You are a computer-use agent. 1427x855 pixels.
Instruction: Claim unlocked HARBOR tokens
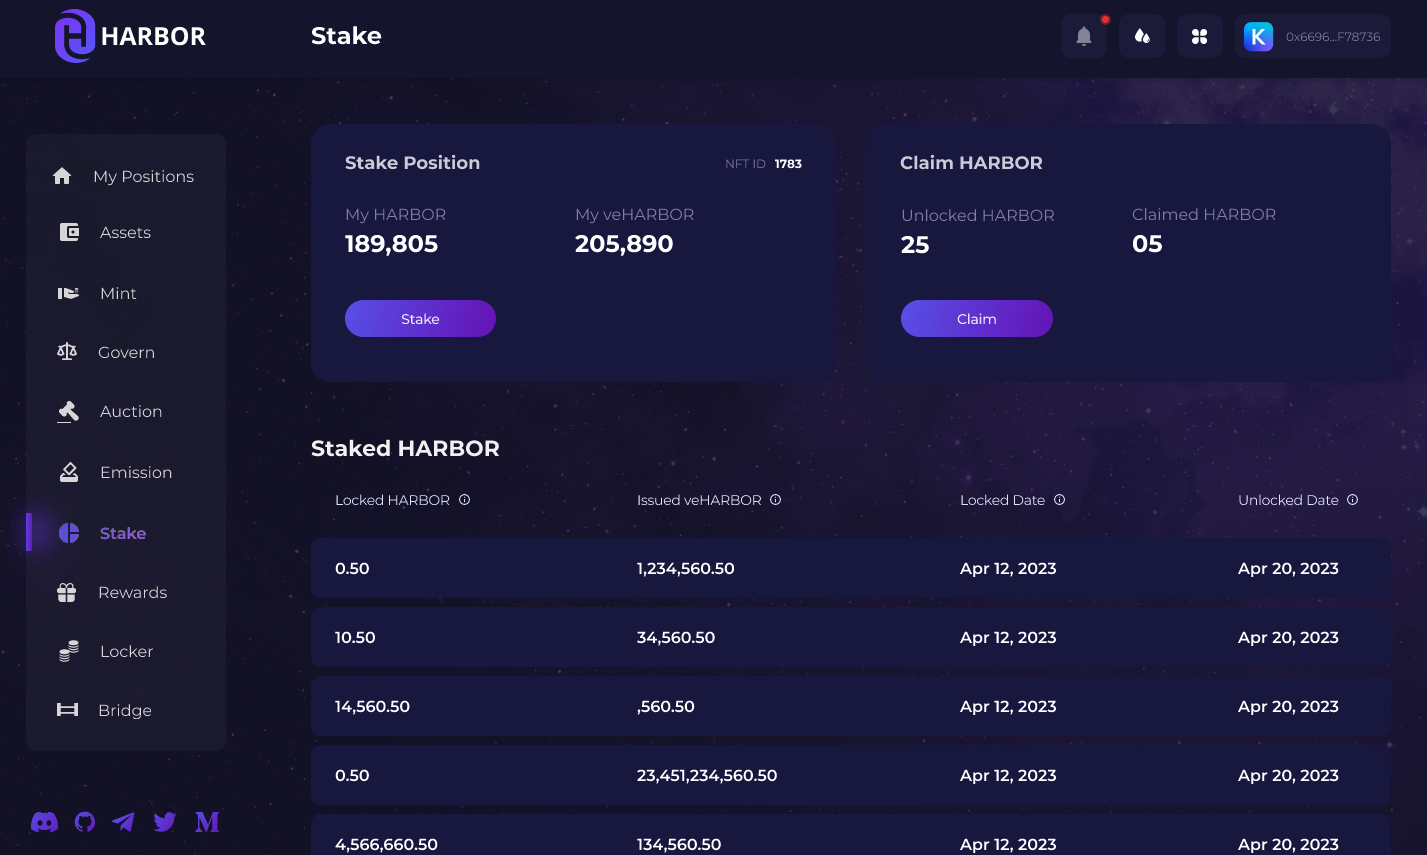[x=976, y=318]
